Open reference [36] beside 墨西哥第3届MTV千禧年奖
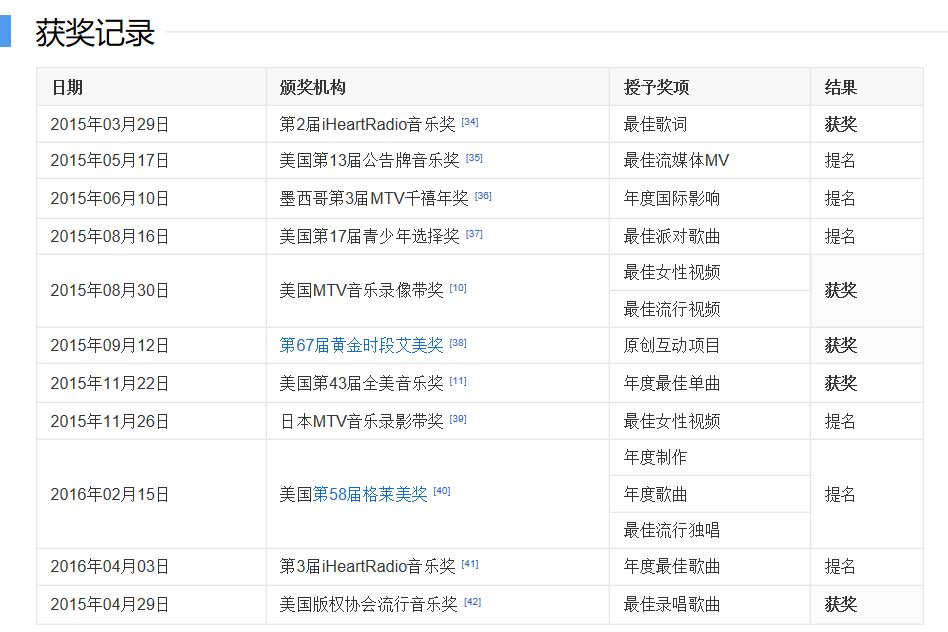Screen dimensions: 948x632 [483, 196]
